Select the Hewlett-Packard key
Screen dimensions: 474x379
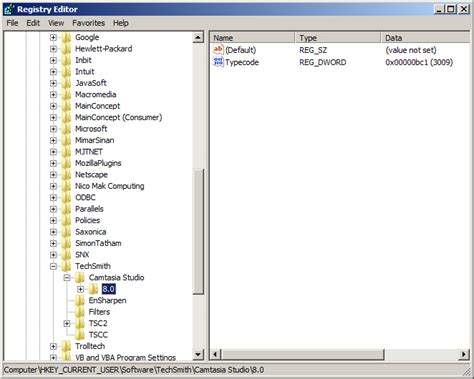pos(104,49)
